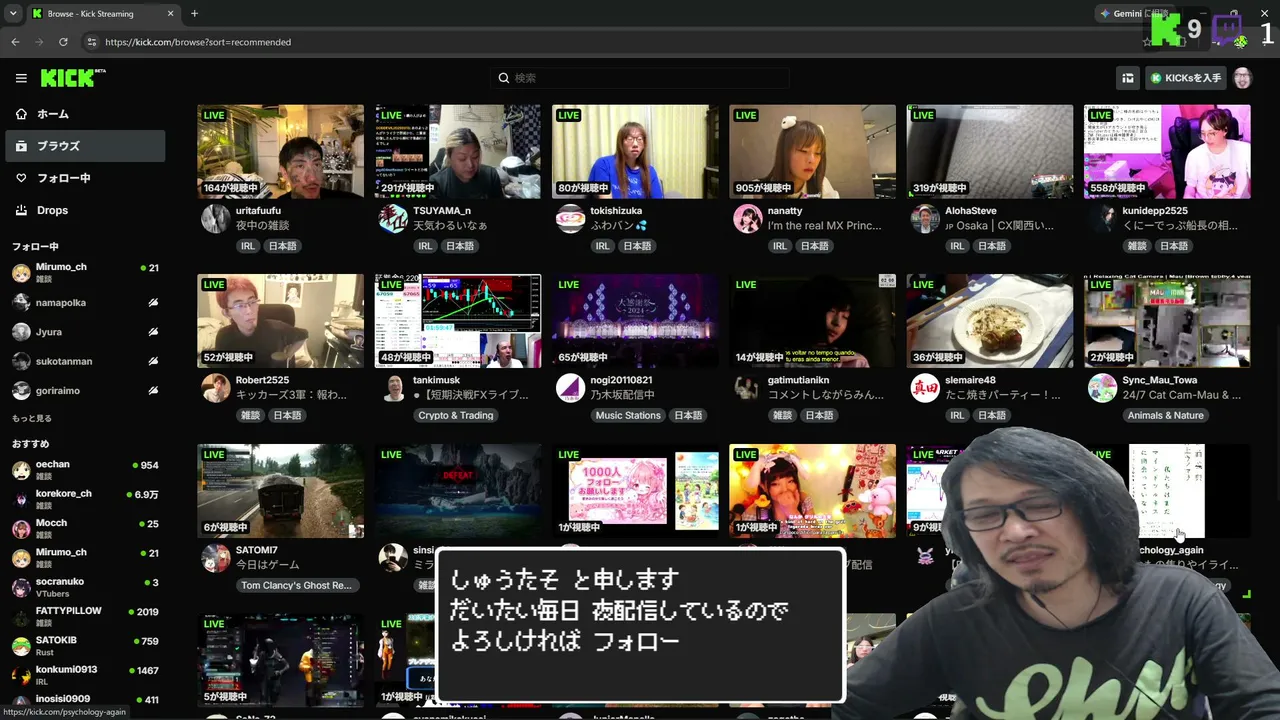This screenshot has height=720, width=1280.
Task: Click the KICKsを入手 button
Action: point(1186,78)
